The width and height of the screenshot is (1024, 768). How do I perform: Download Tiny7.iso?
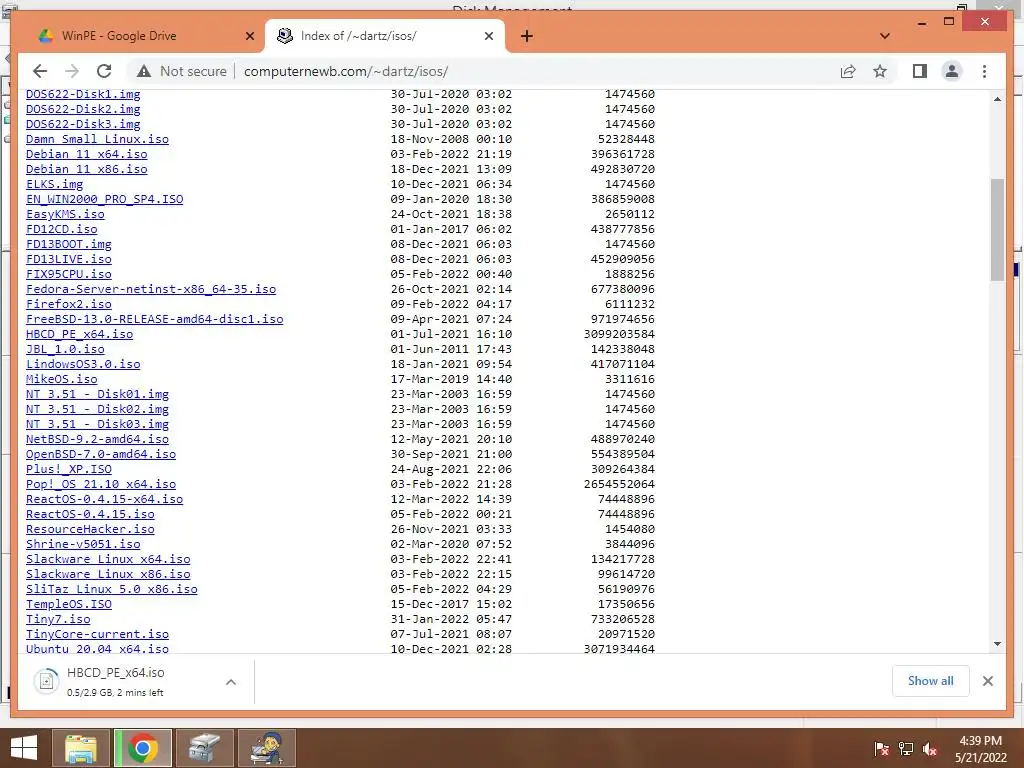58,620
